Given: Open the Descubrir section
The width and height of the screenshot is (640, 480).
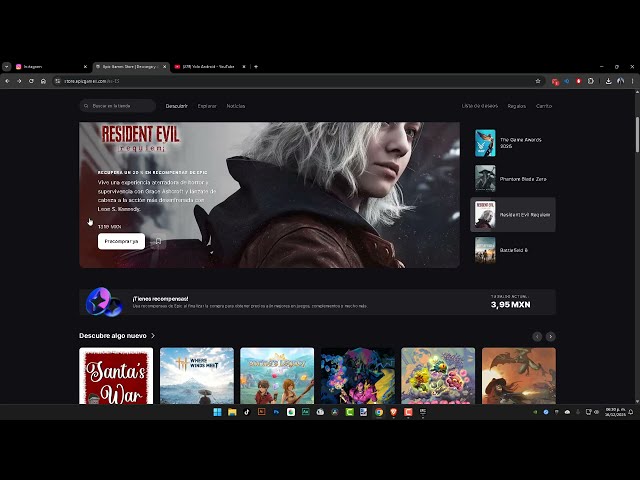Looking at the screenshot, I should click(x=176, y=106).
